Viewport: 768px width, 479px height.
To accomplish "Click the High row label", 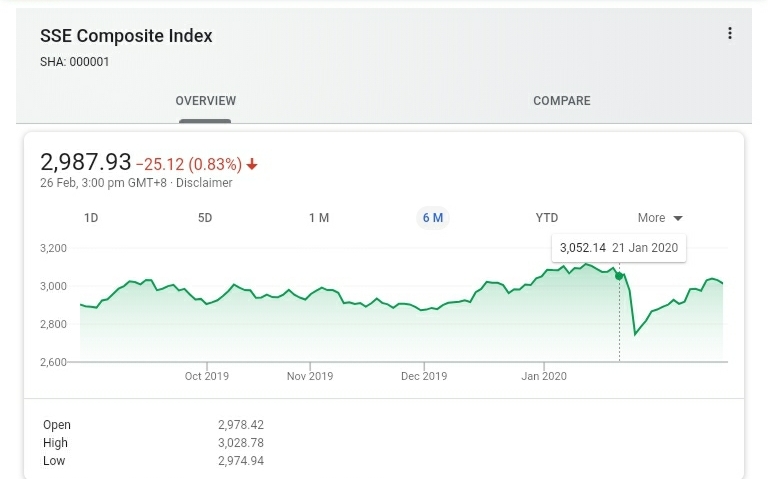I will point(55,443).
